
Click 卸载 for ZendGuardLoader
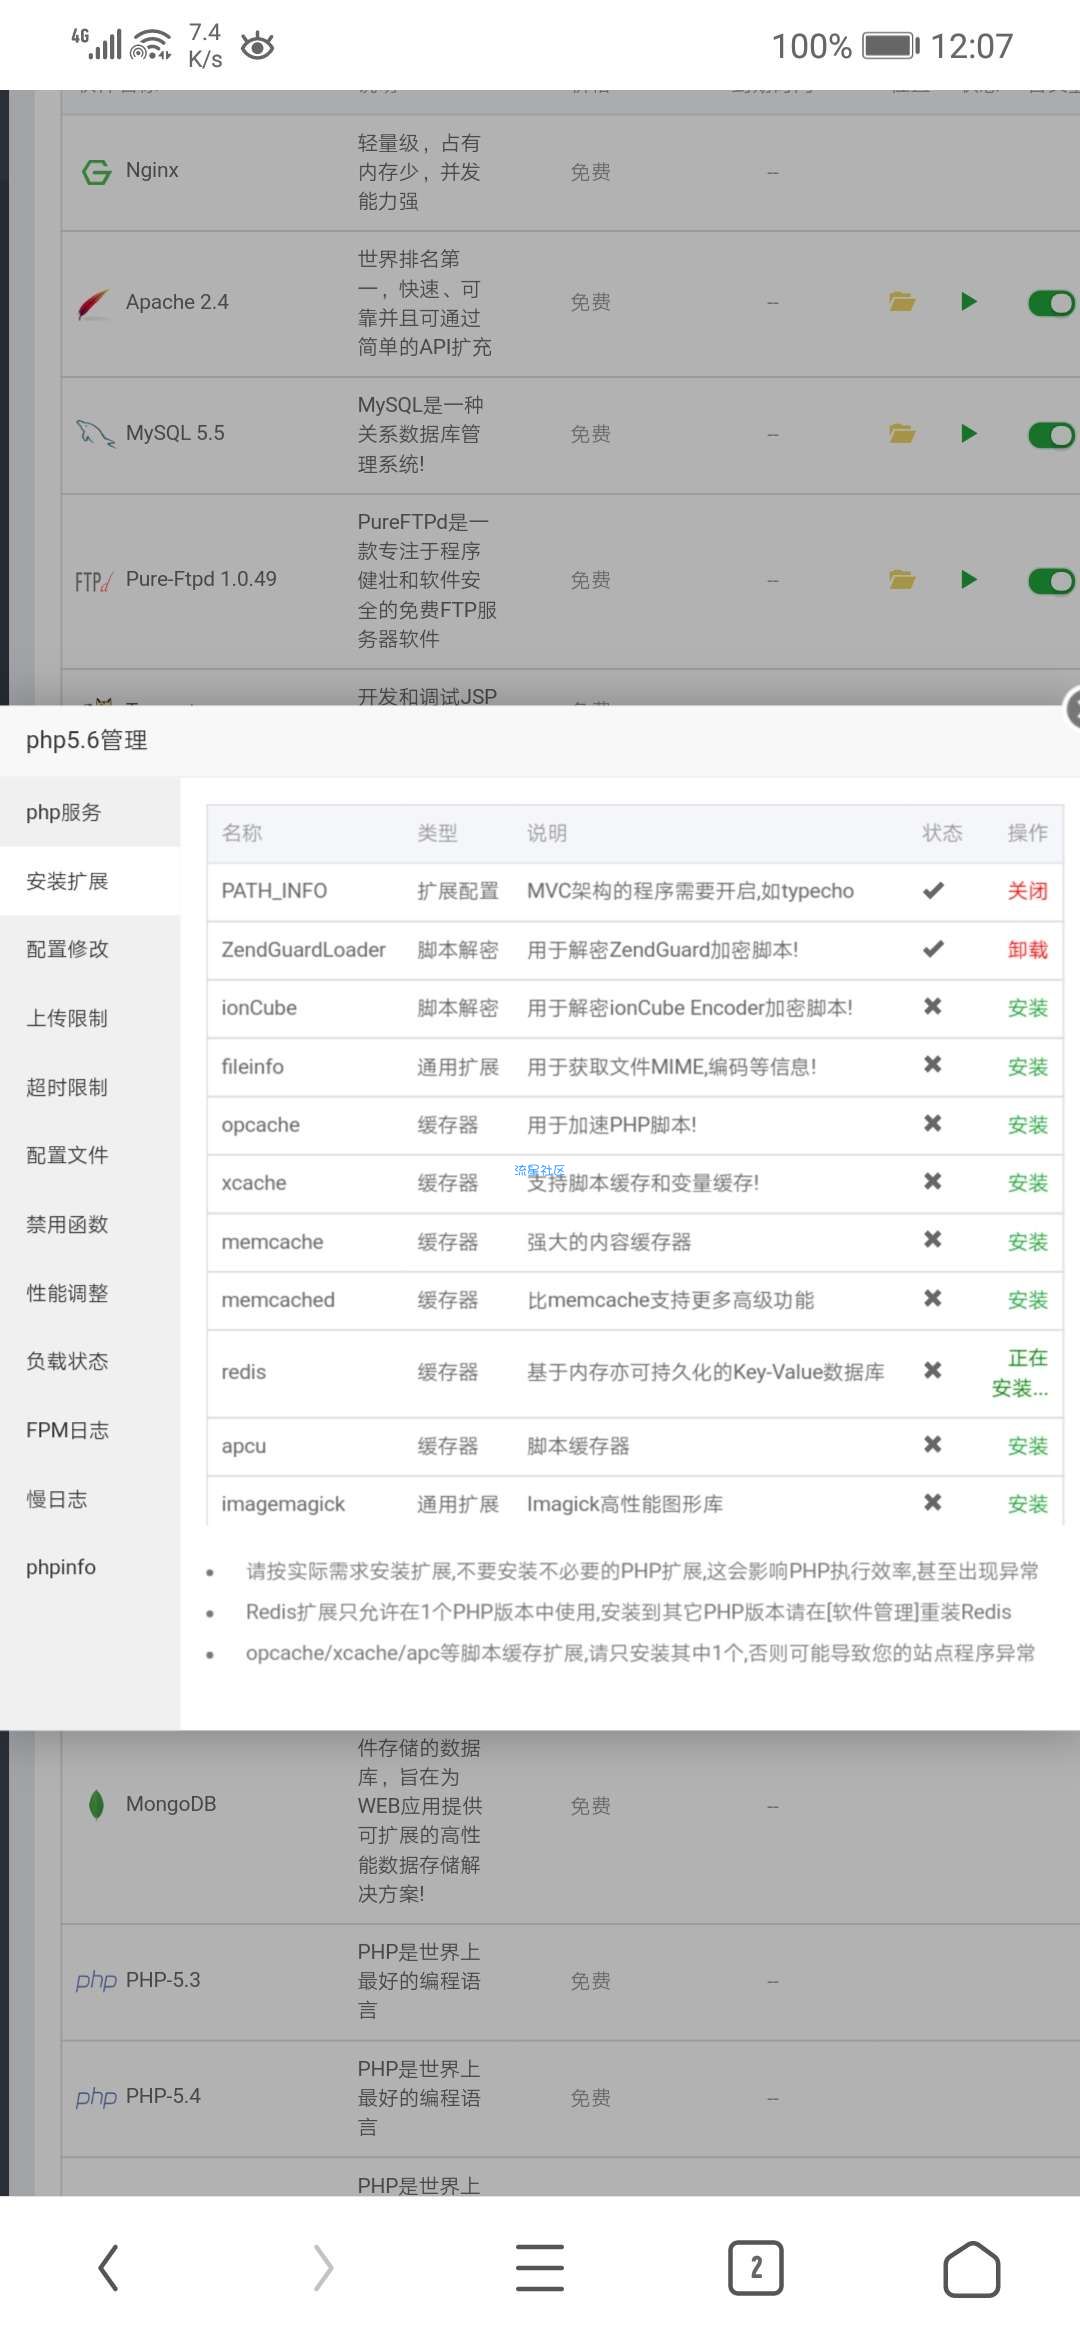click(x=1027, y=950)
